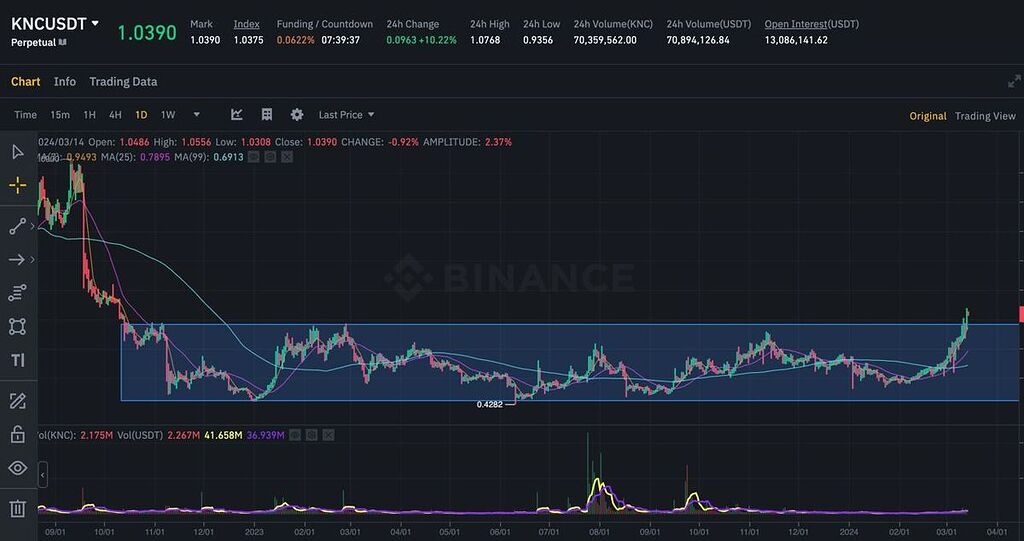Click the underlined Index link

pos(246,24)
